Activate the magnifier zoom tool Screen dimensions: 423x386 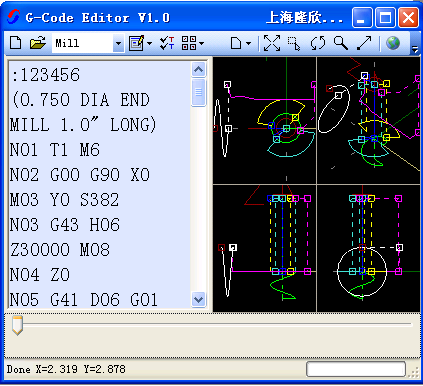[x=341, y=43]
